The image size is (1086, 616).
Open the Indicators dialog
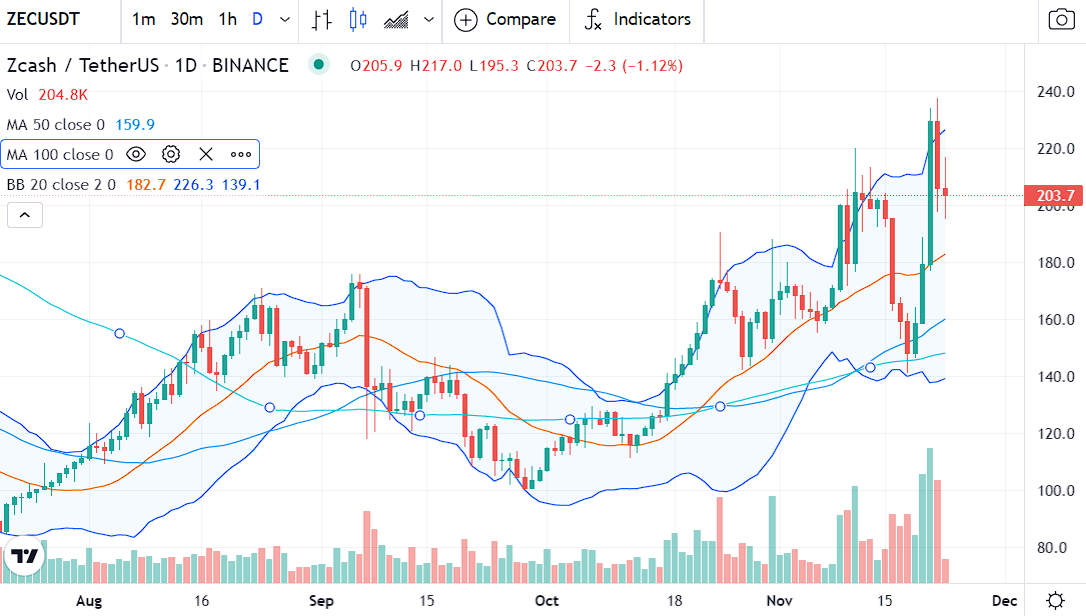pos(637,20)
